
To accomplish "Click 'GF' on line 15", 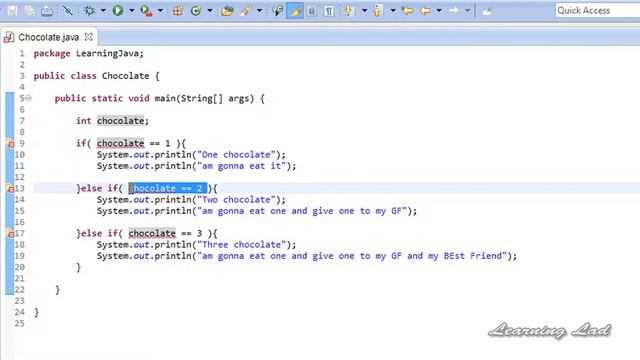I will click(x=396, y=211).
